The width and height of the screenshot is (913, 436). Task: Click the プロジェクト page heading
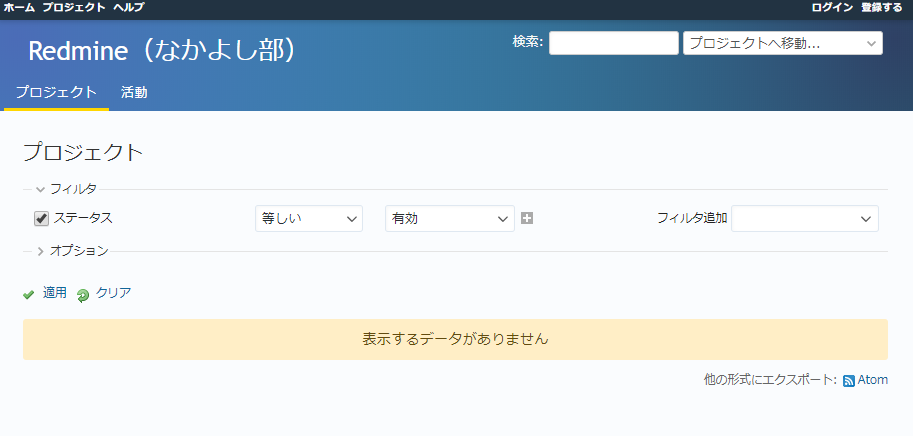(83, 153)
